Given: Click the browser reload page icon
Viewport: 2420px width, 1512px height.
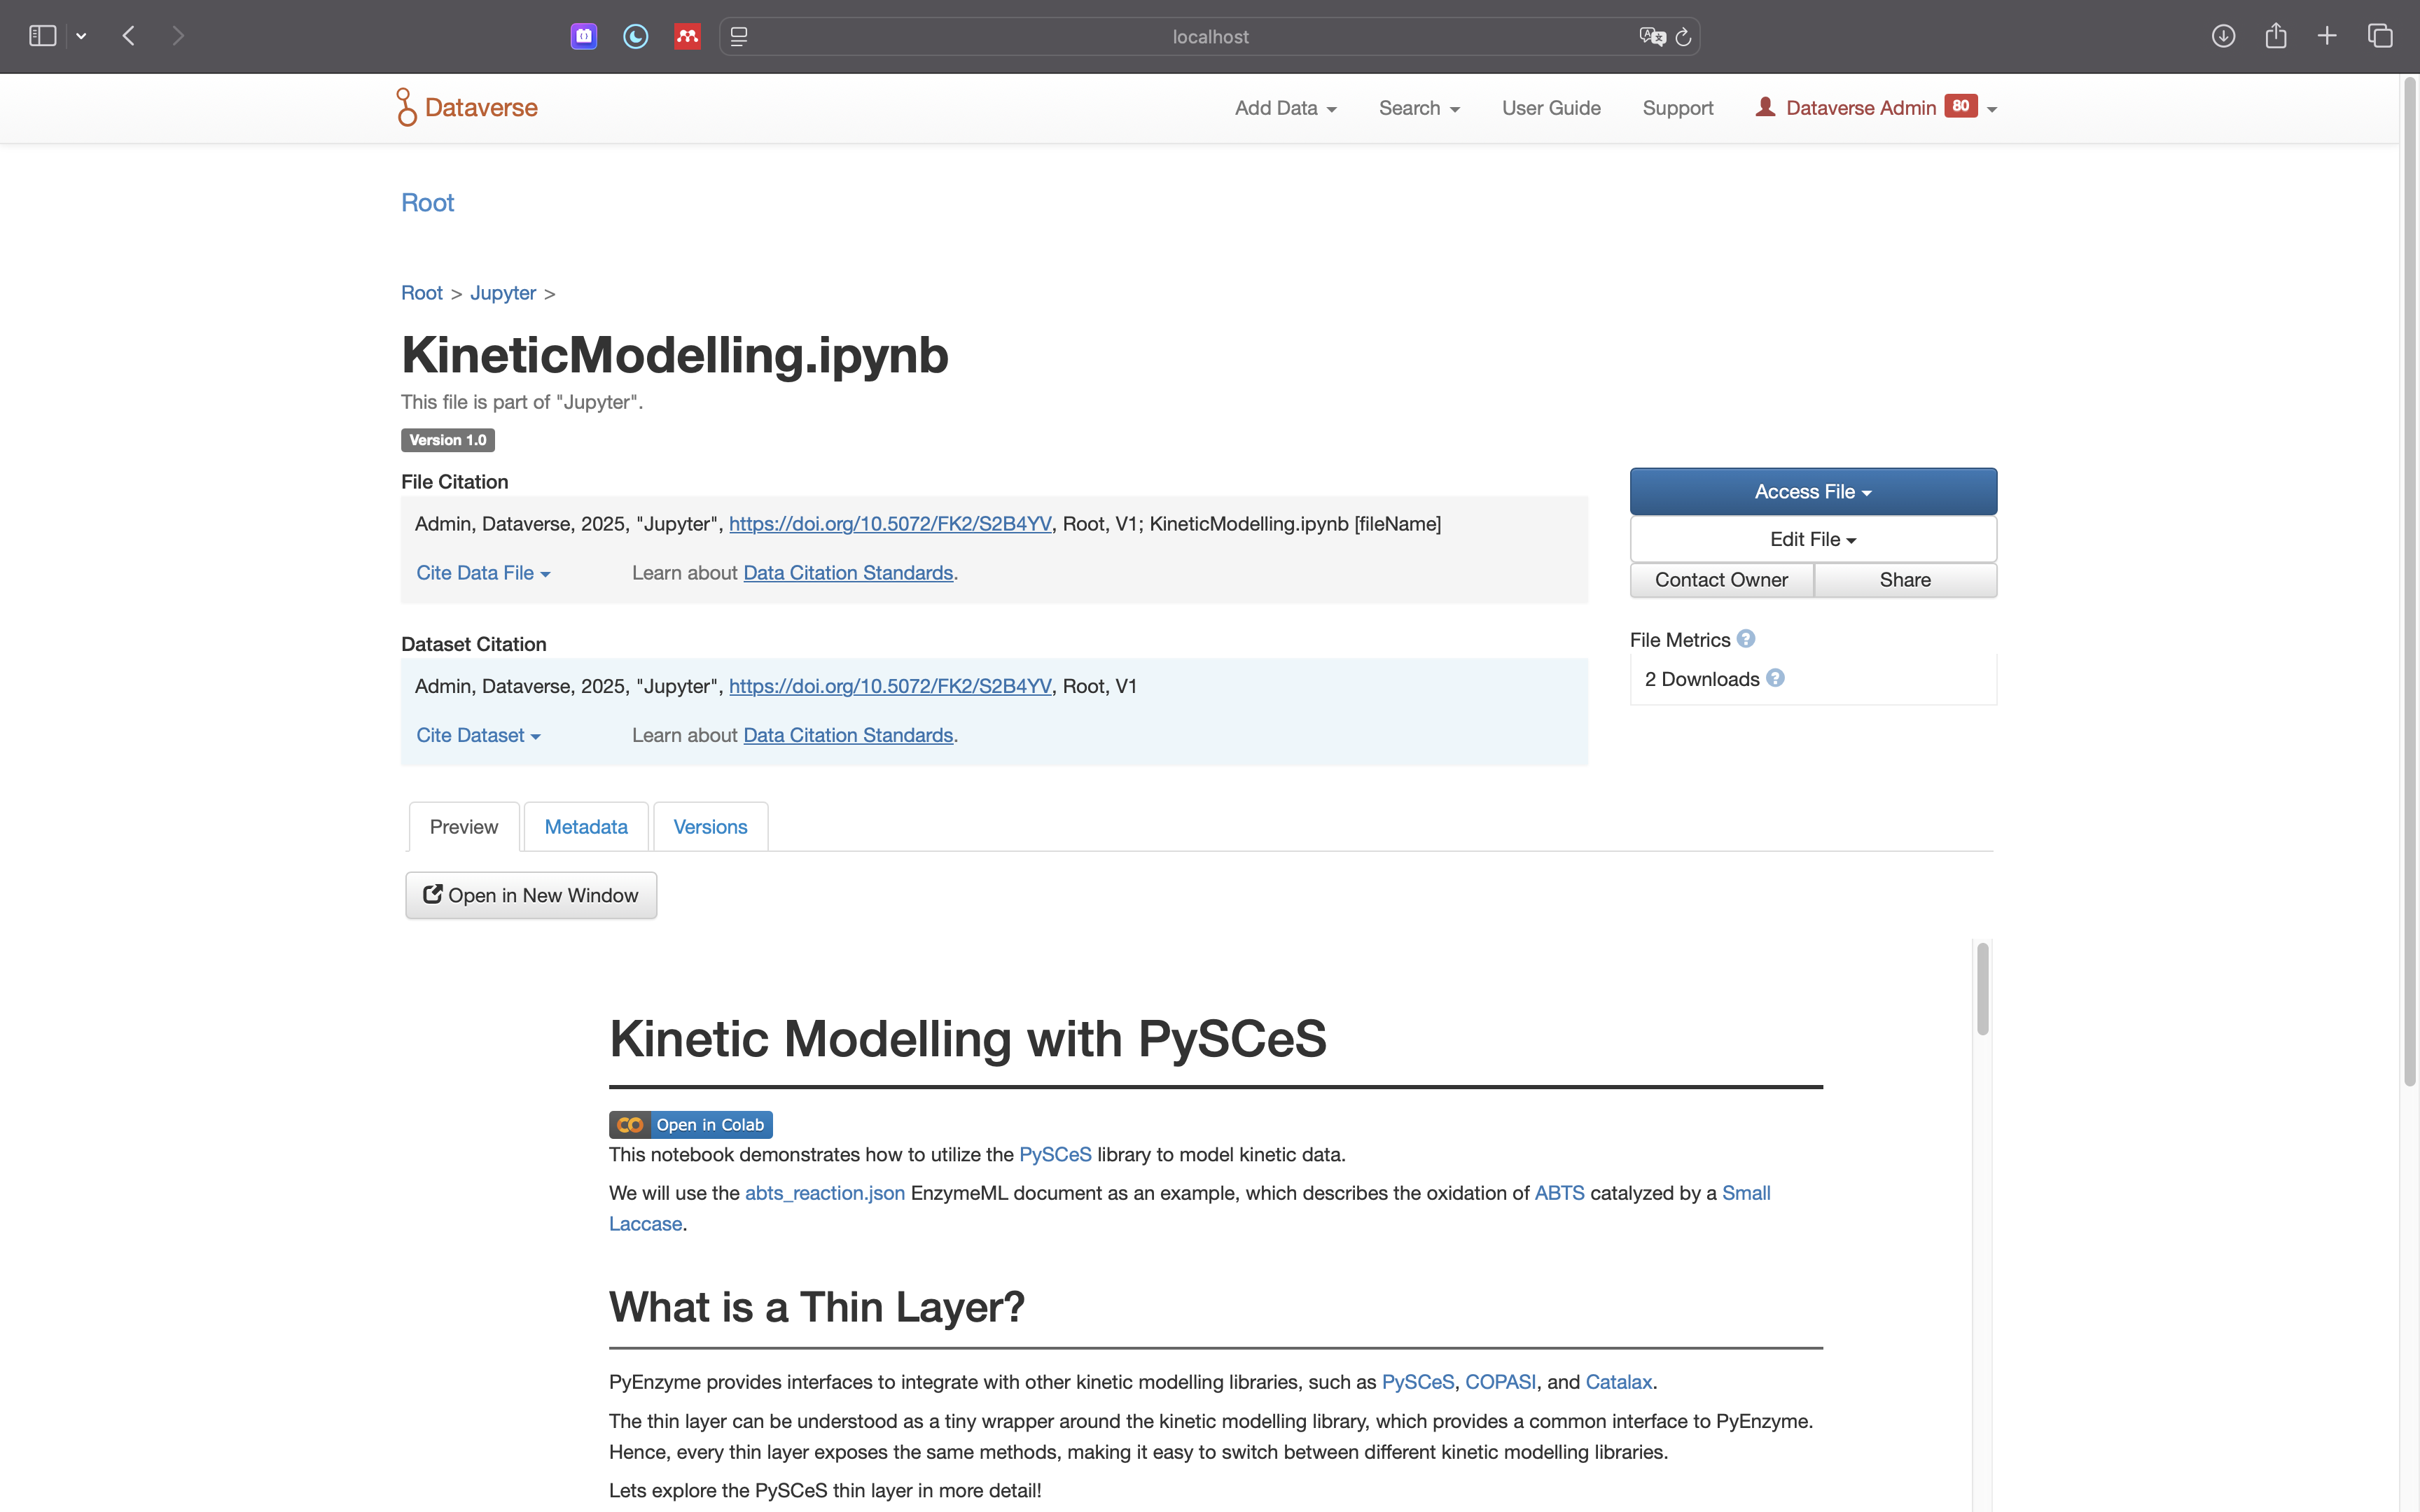Looking at the screenshot, I should 1683,37.
